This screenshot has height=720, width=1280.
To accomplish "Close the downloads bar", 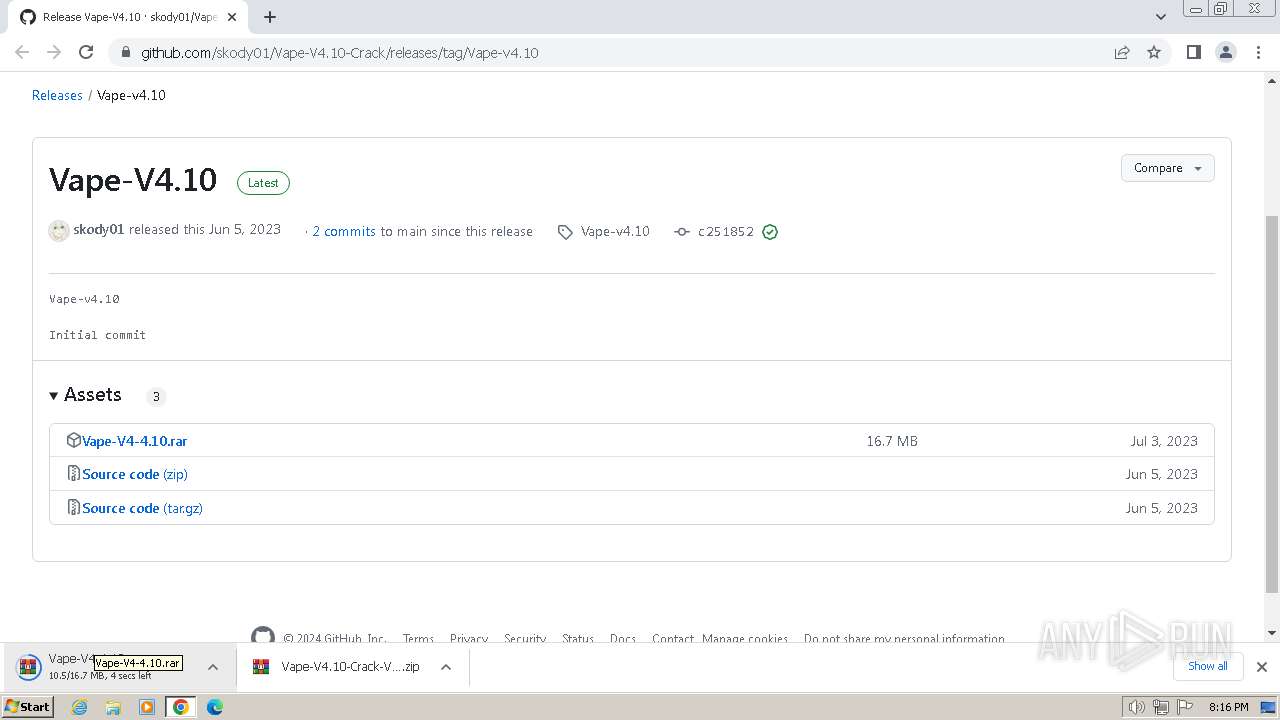I will tap(1262, 667).
